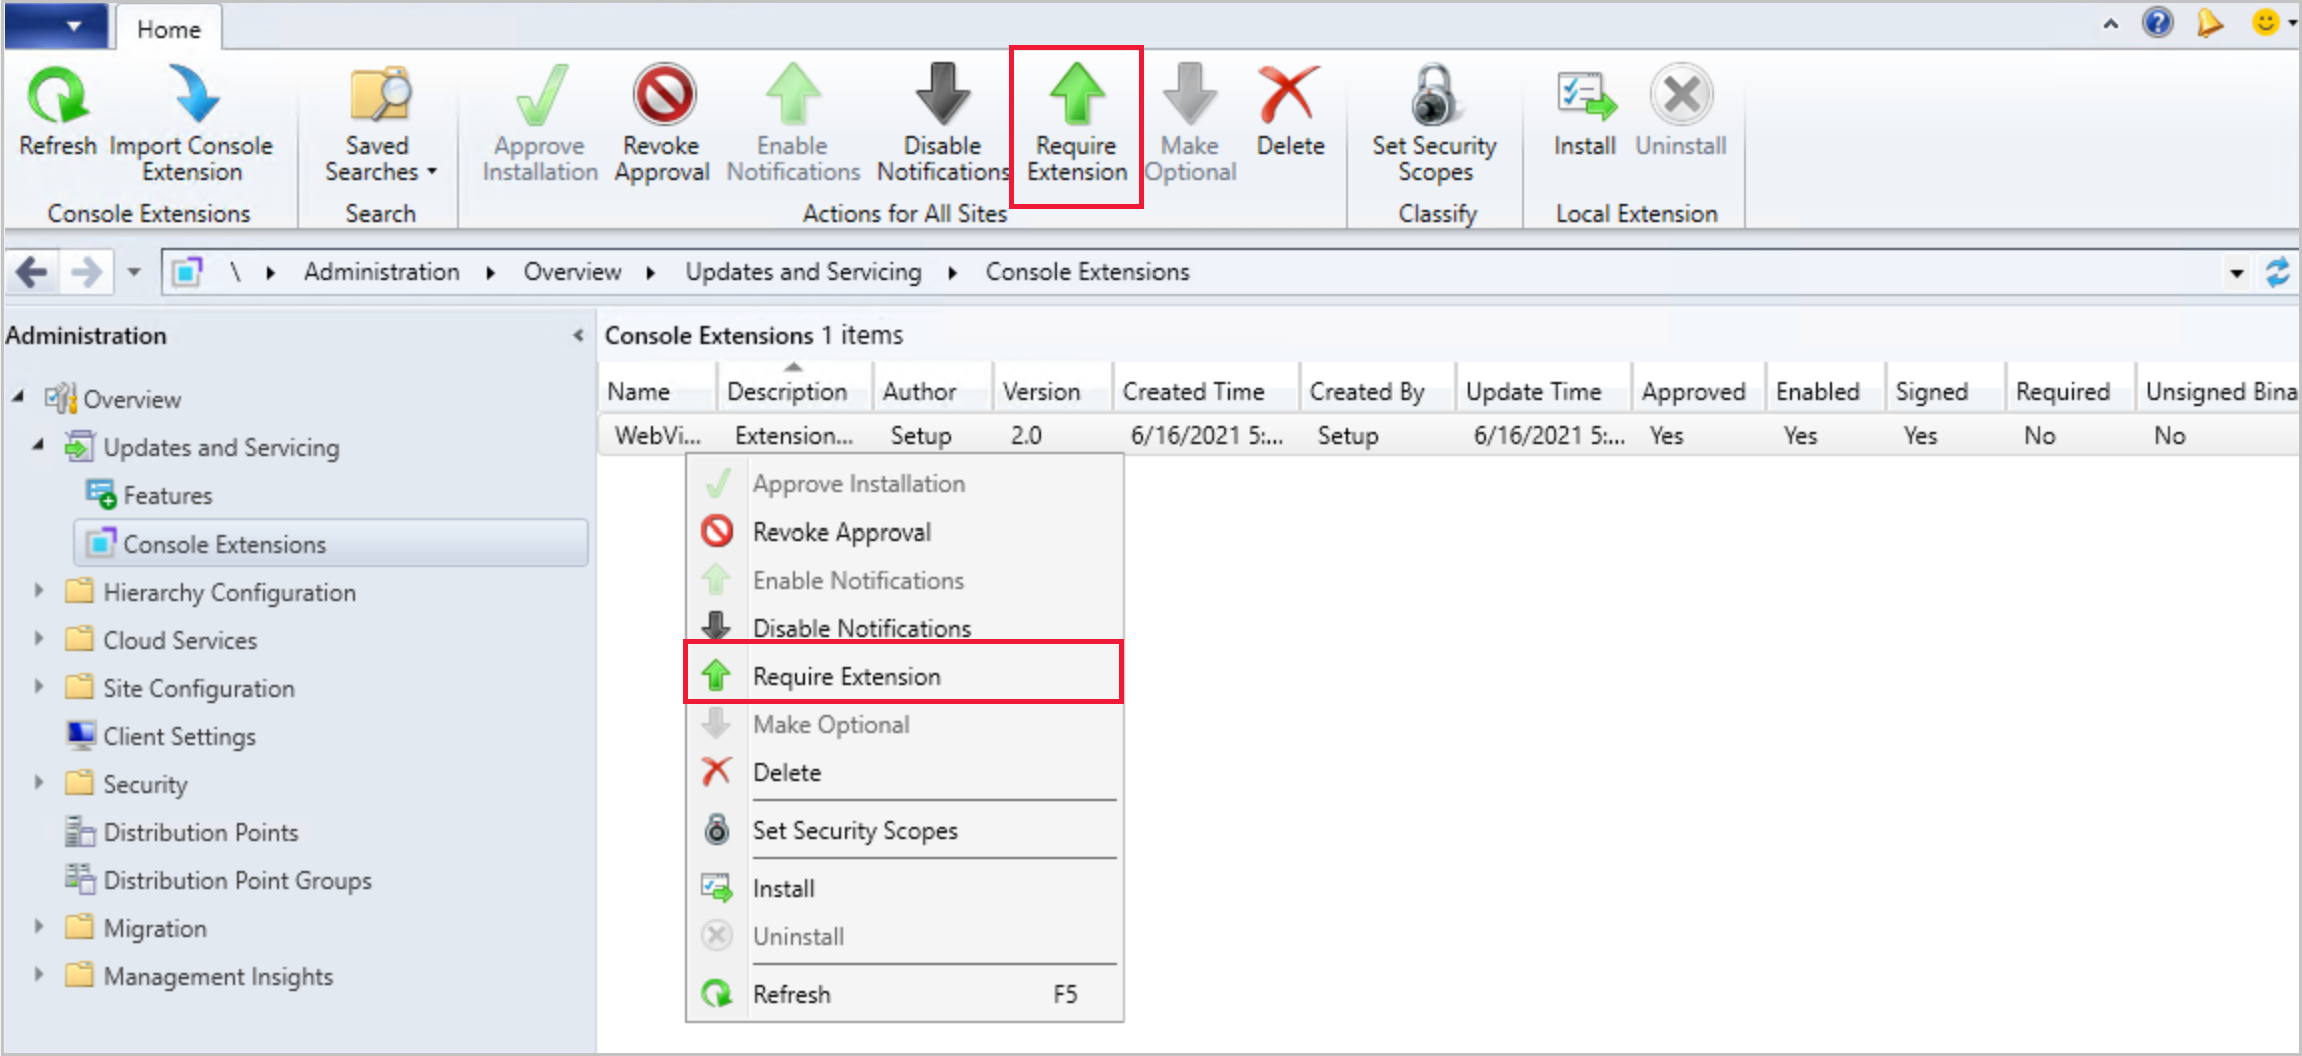Sort by the Approved column header

tap(1697, 391)
